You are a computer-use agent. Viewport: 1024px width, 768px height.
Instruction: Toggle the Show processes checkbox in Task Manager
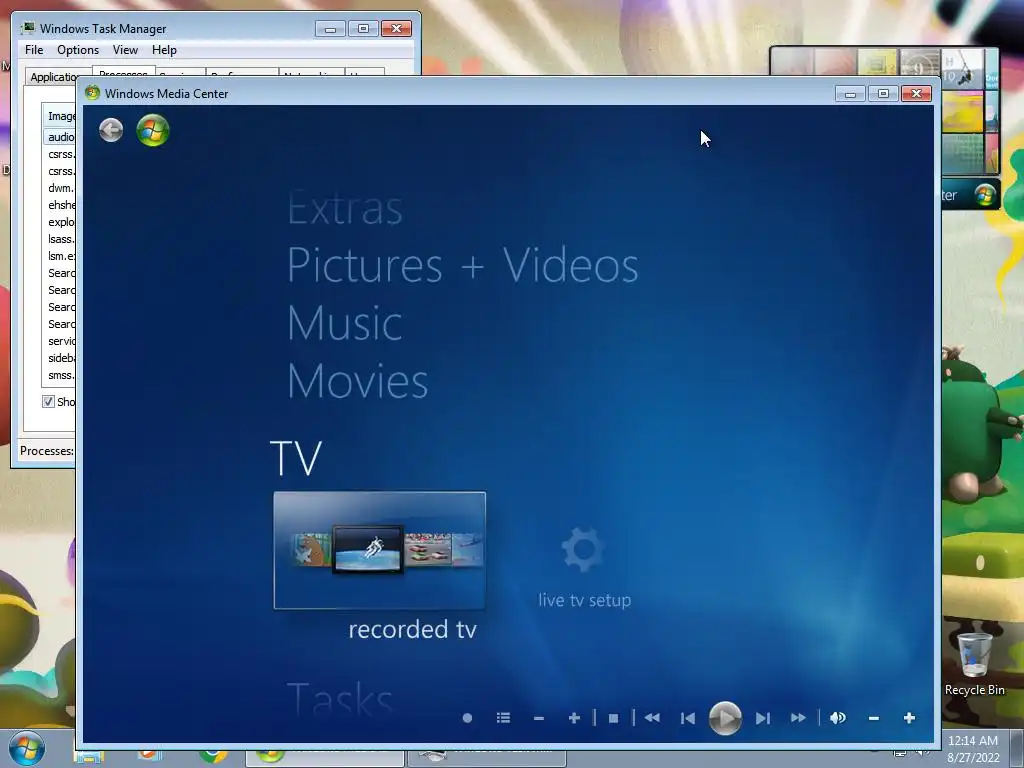[48, 402]
